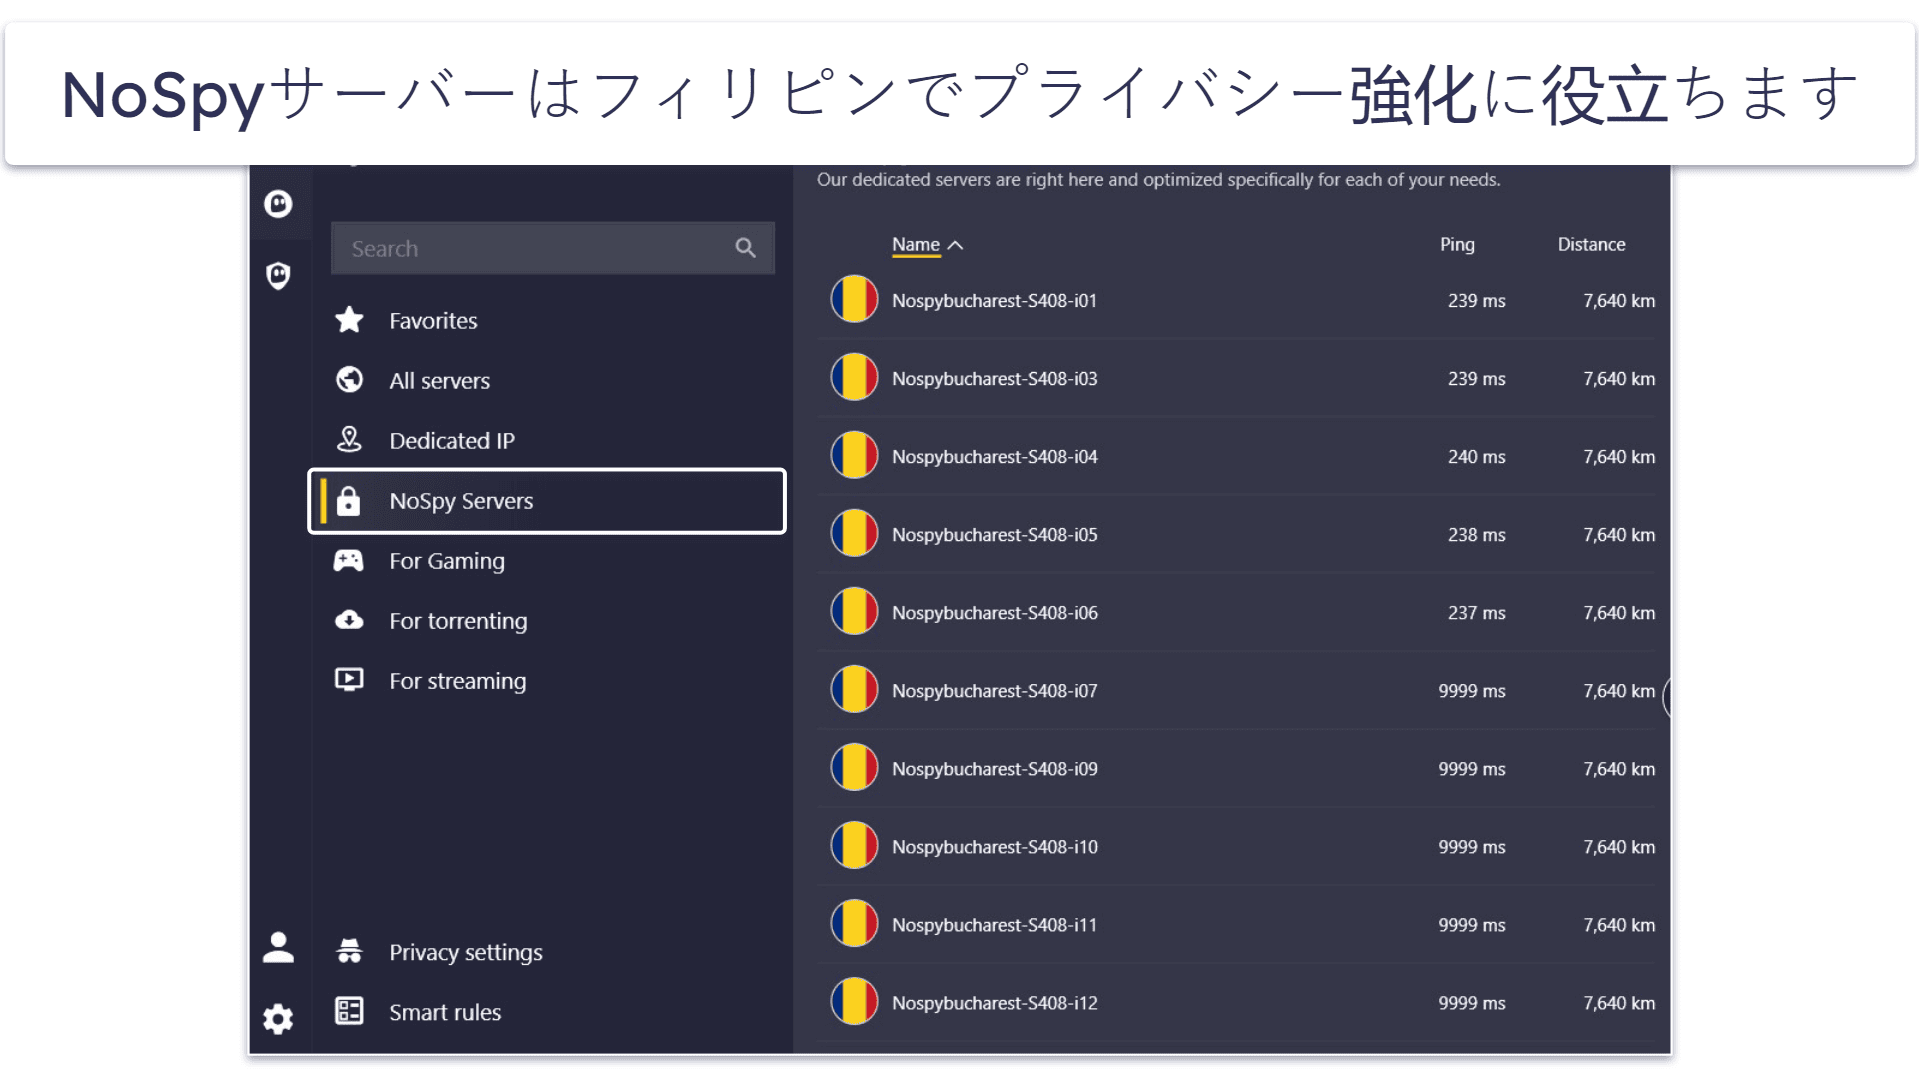Select server name Nospybucharest-S408-i01
The height and width of the screenshot is (1079, 1919).
[x=994, y=300]
